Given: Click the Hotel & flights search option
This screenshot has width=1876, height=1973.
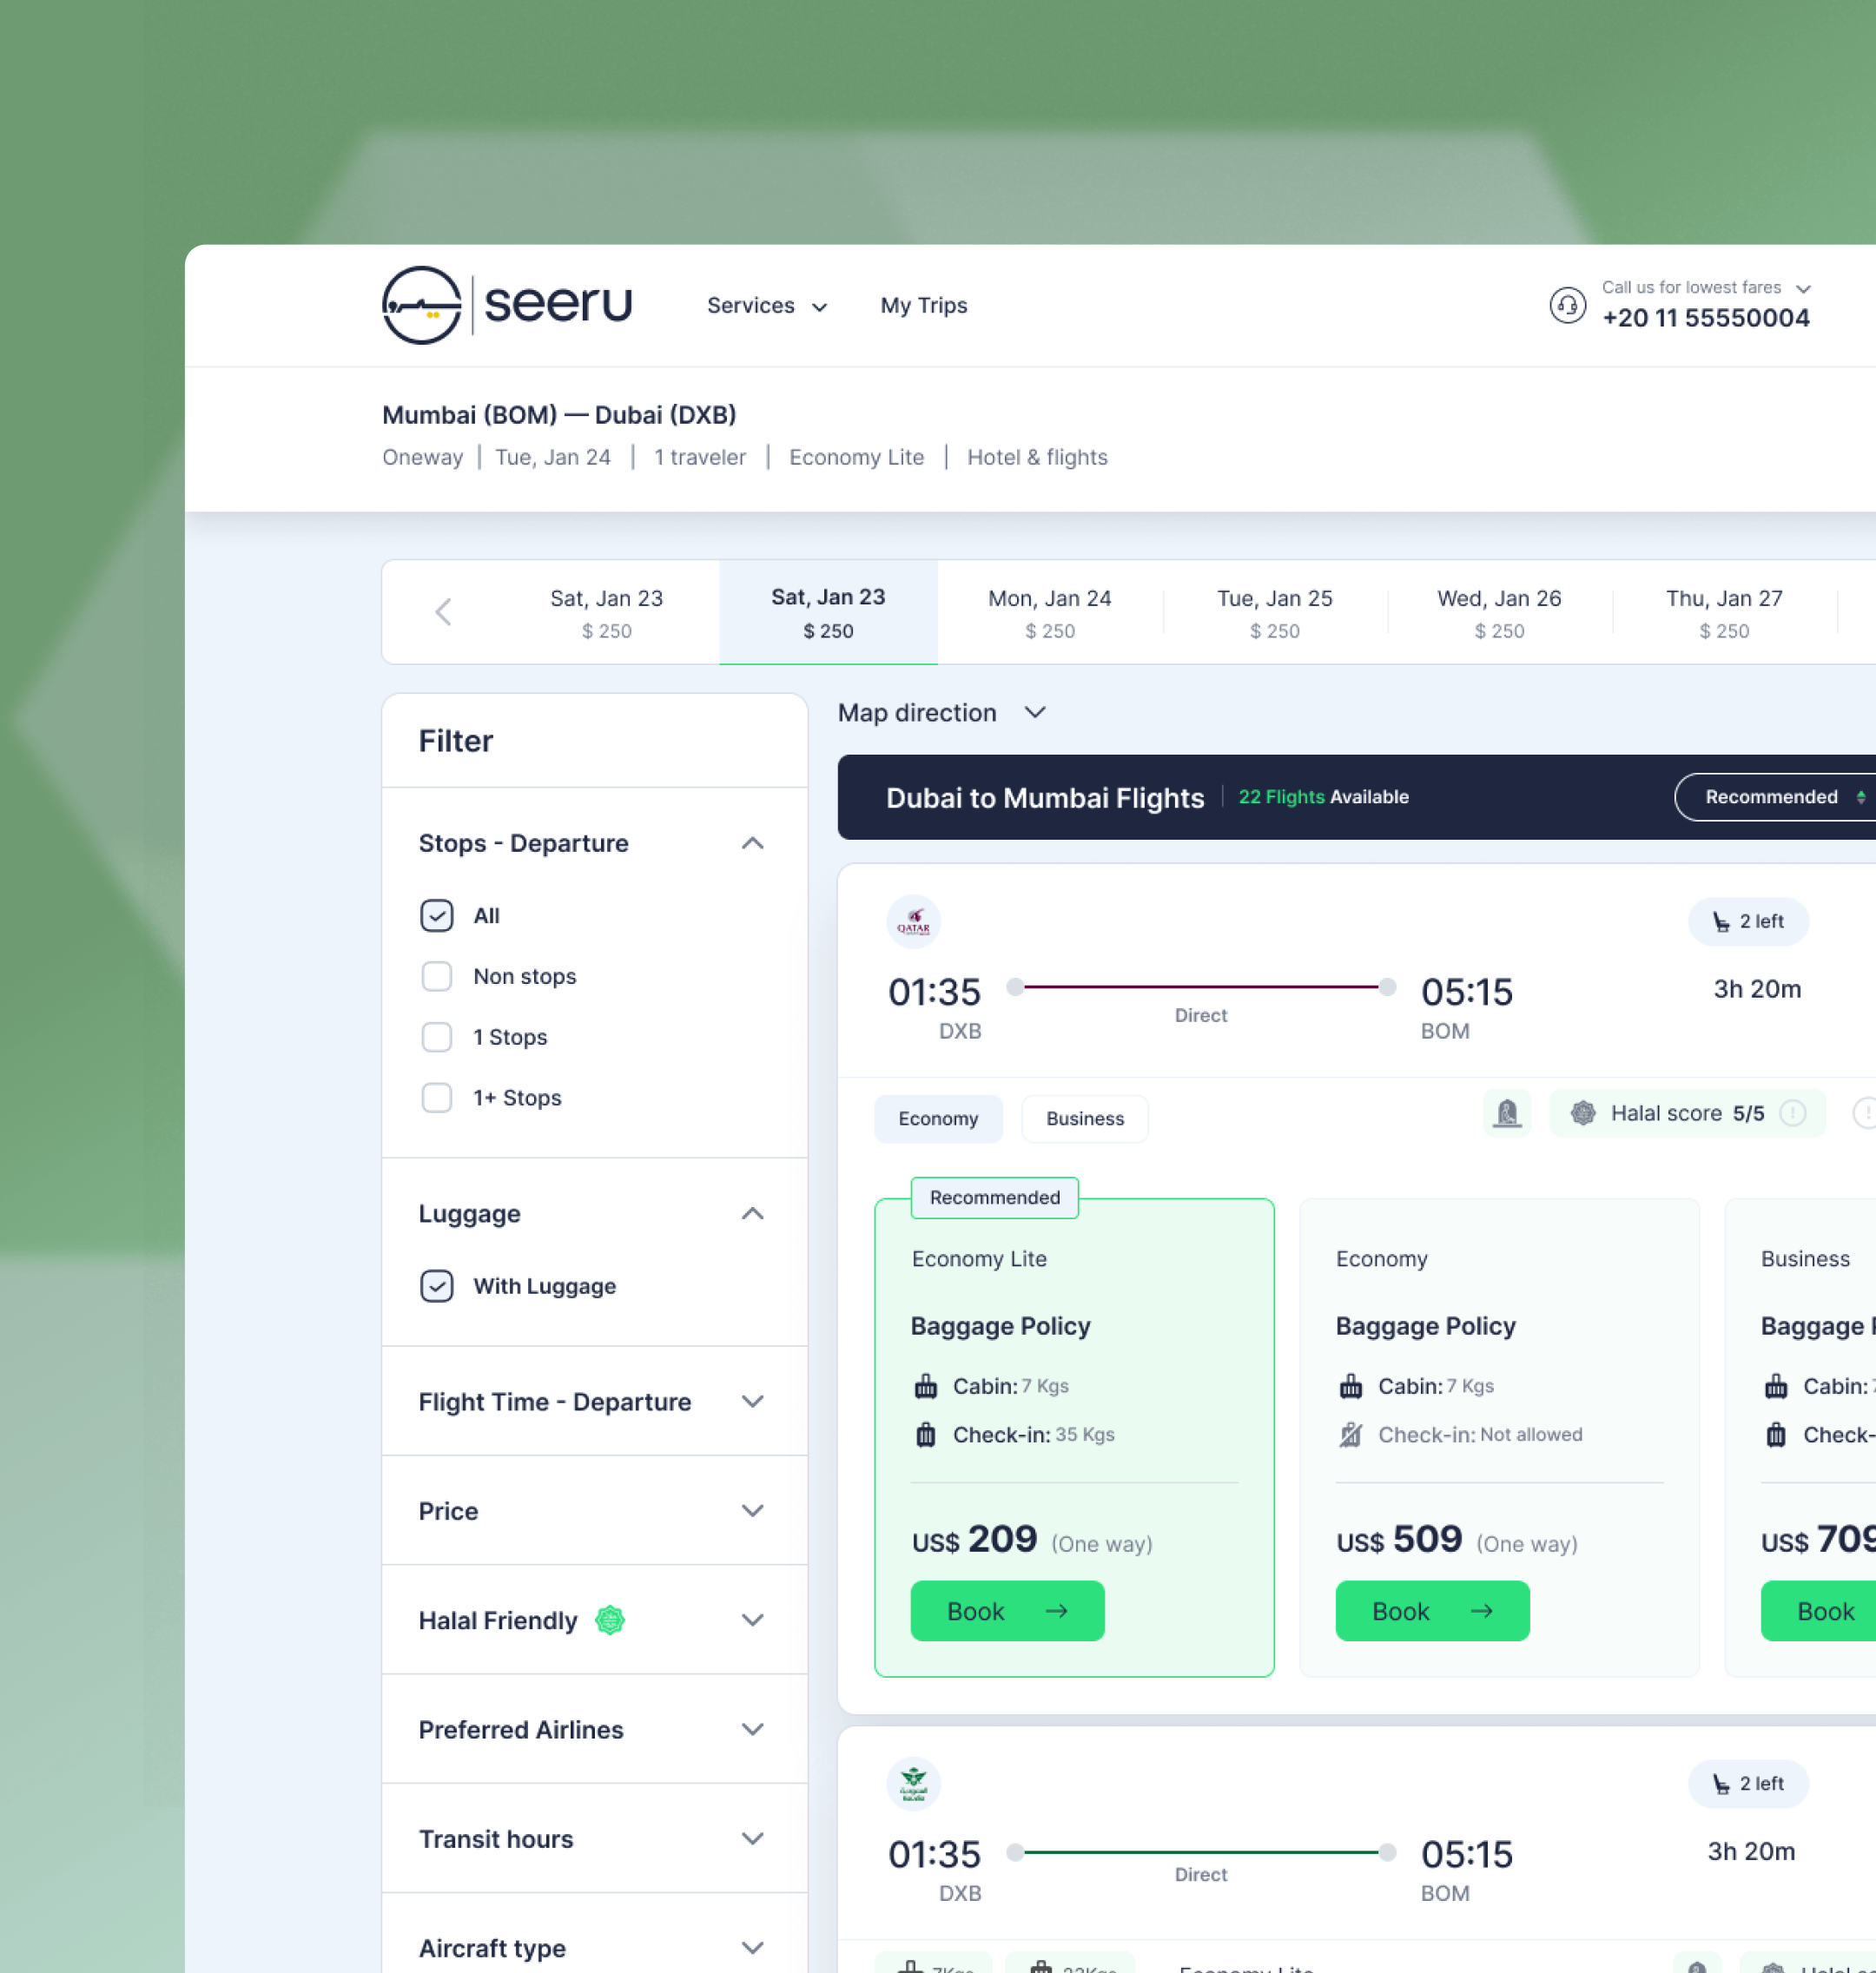Looking at the screenshot, I should click(x=1037, y=457).
